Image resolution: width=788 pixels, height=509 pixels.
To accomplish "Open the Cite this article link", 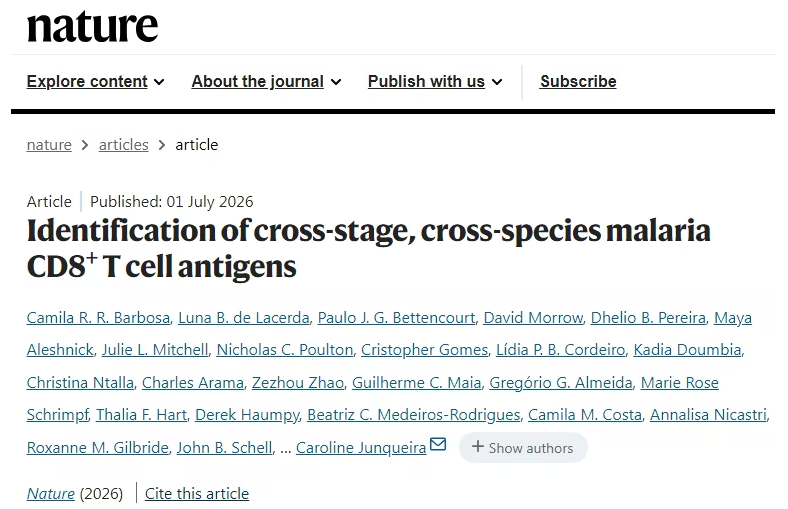I will click(x=197, y=493).
